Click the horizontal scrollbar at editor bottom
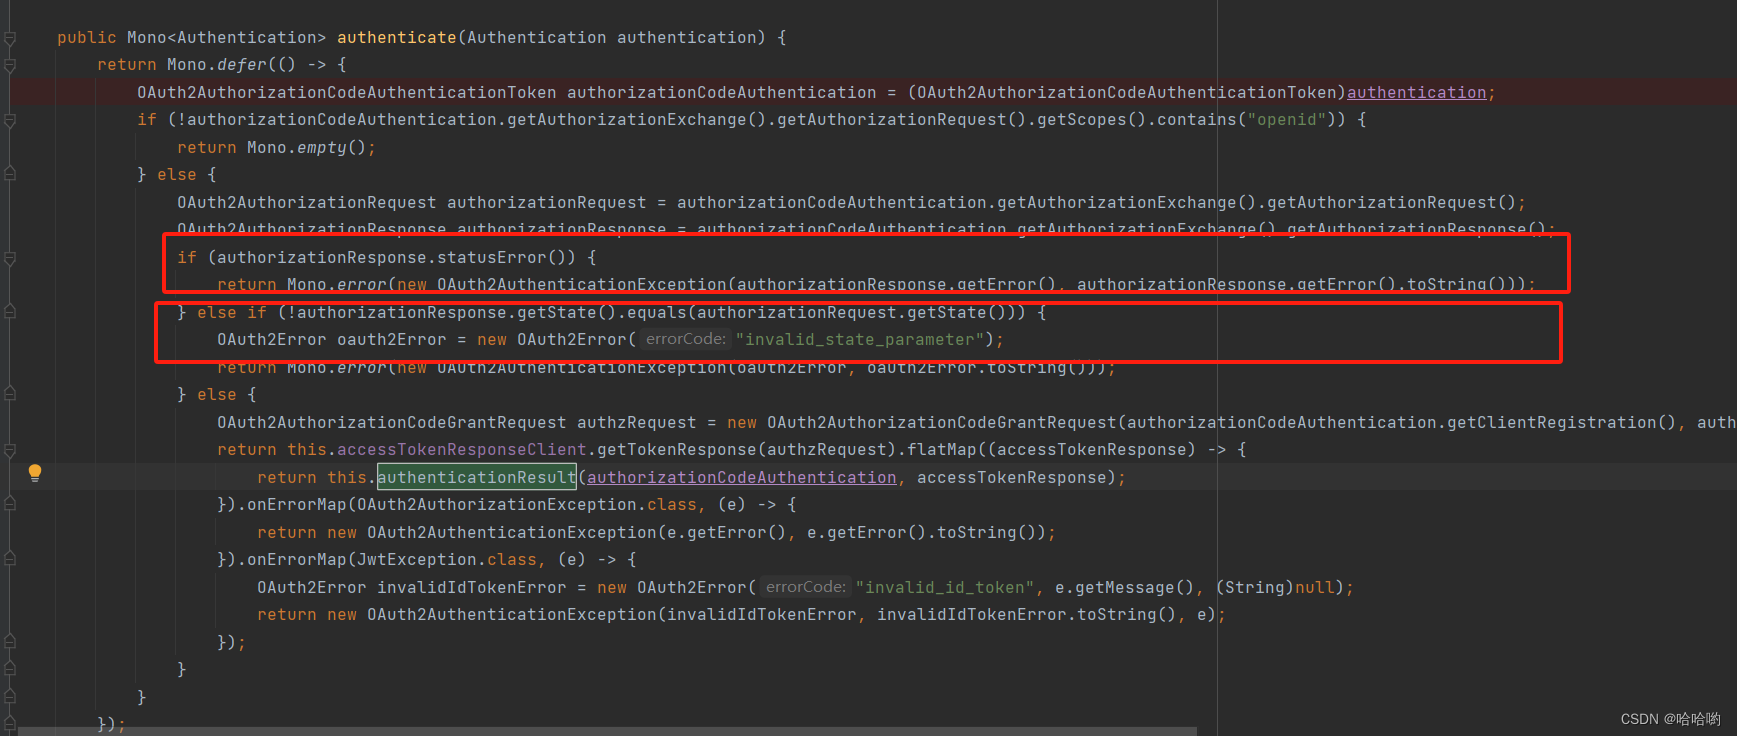The height and width of the screenshot is (736, 1737). (607, 731)
